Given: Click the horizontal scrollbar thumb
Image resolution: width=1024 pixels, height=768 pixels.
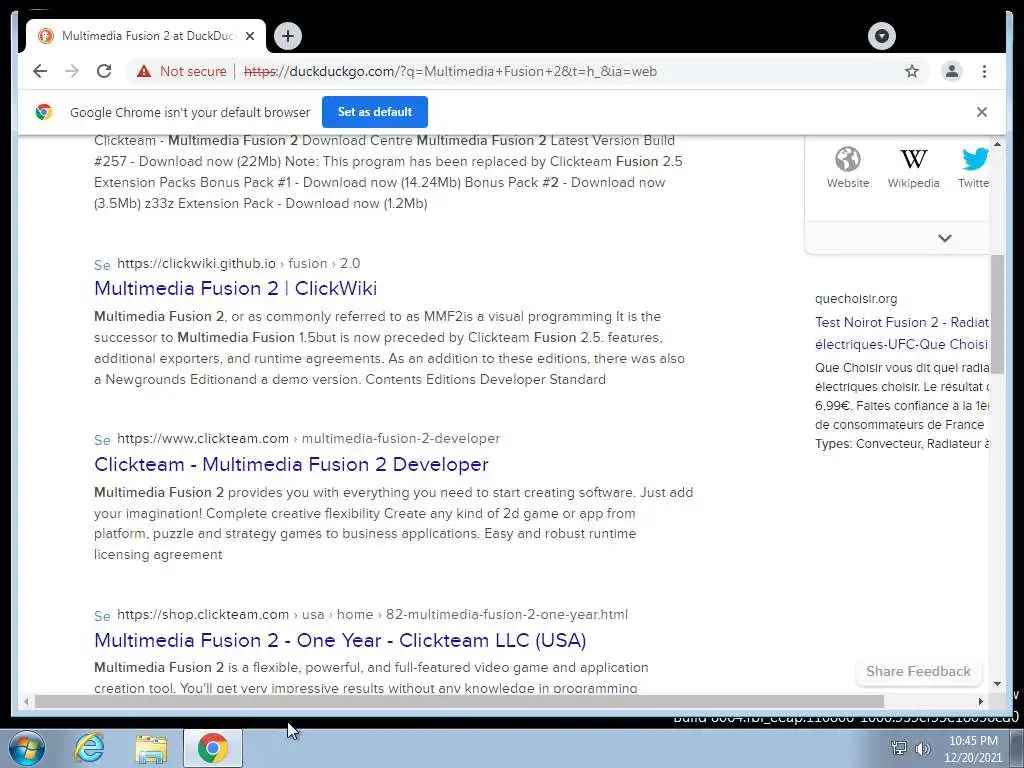Looking at the screenshot, I should (459, 701).
